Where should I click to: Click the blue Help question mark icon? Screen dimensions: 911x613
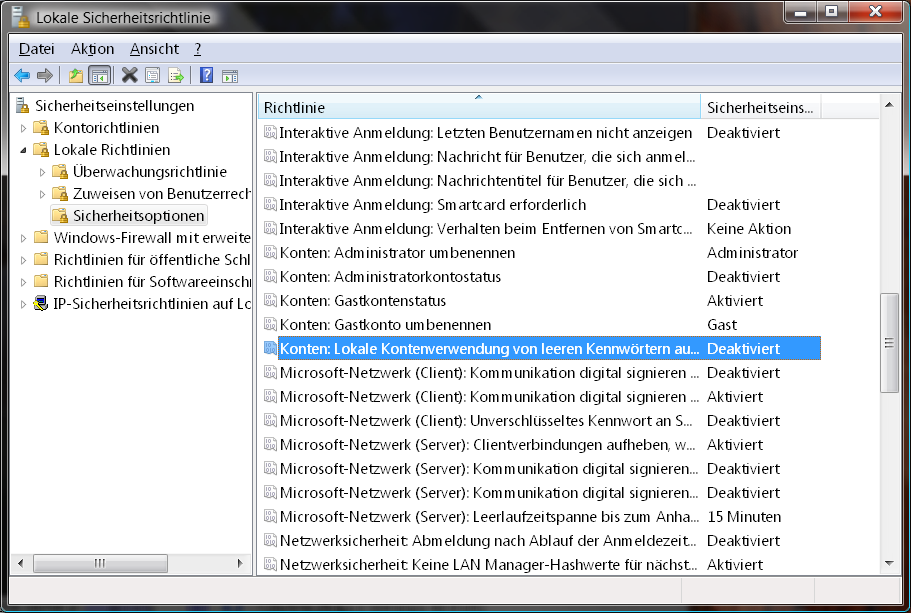coord(206,75)
